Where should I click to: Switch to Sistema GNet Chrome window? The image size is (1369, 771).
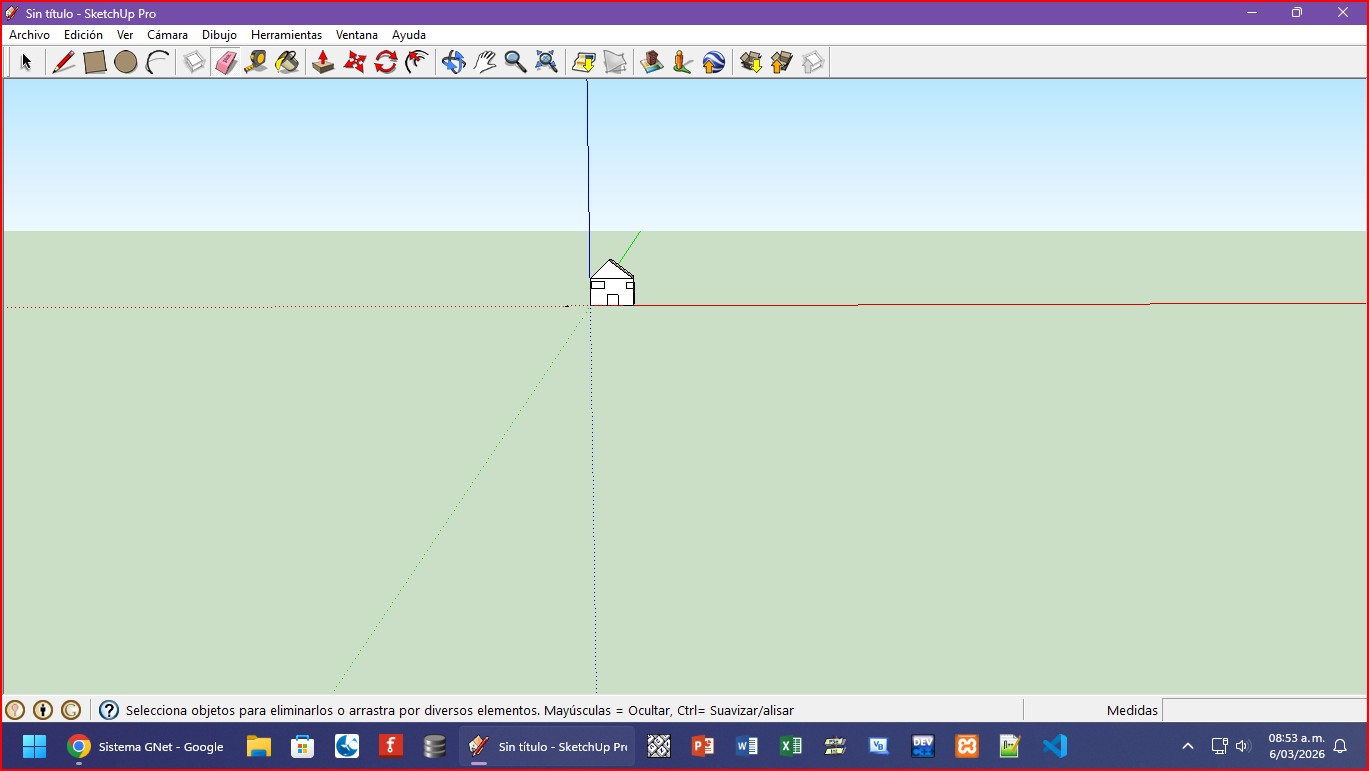point(146,746)
